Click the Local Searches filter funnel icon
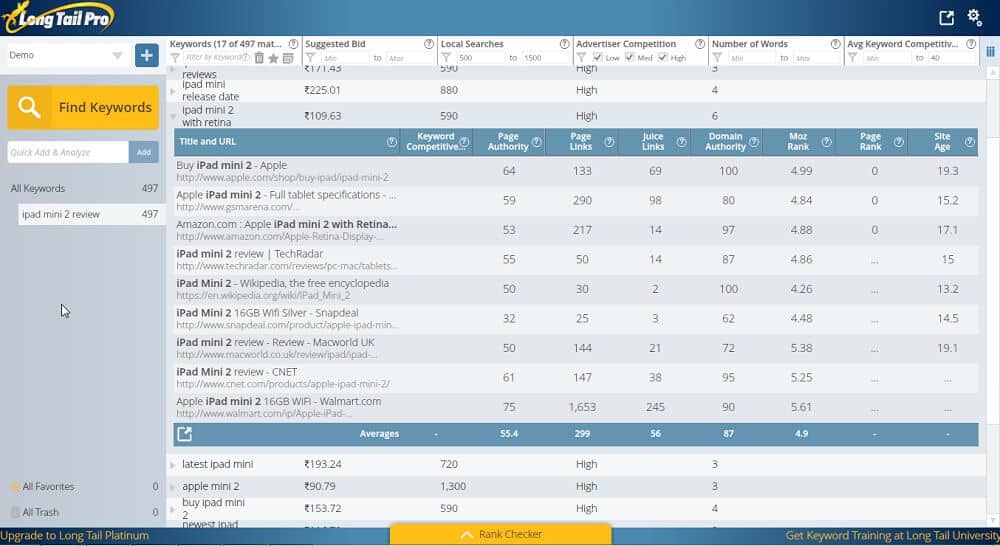This screenshot has width=1000, height=546. [x=446, y=58]
